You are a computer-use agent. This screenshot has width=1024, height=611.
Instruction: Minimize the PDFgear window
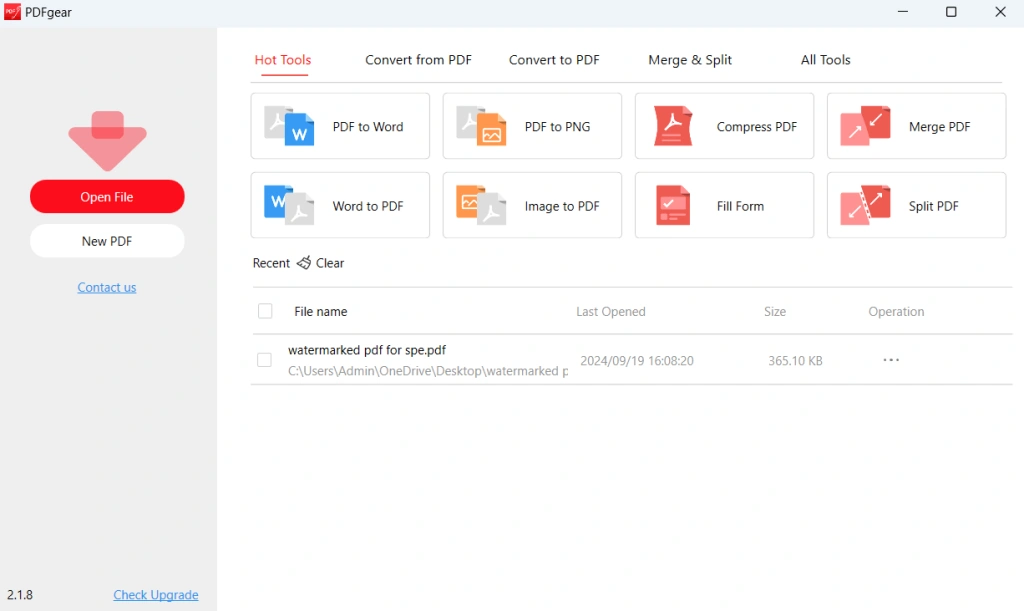coord(903,12)
